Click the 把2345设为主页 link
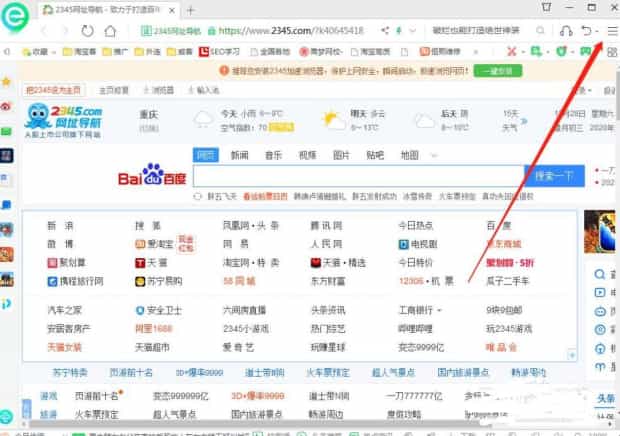The width and height of the screenshot is (620, 436). [53, 90]
